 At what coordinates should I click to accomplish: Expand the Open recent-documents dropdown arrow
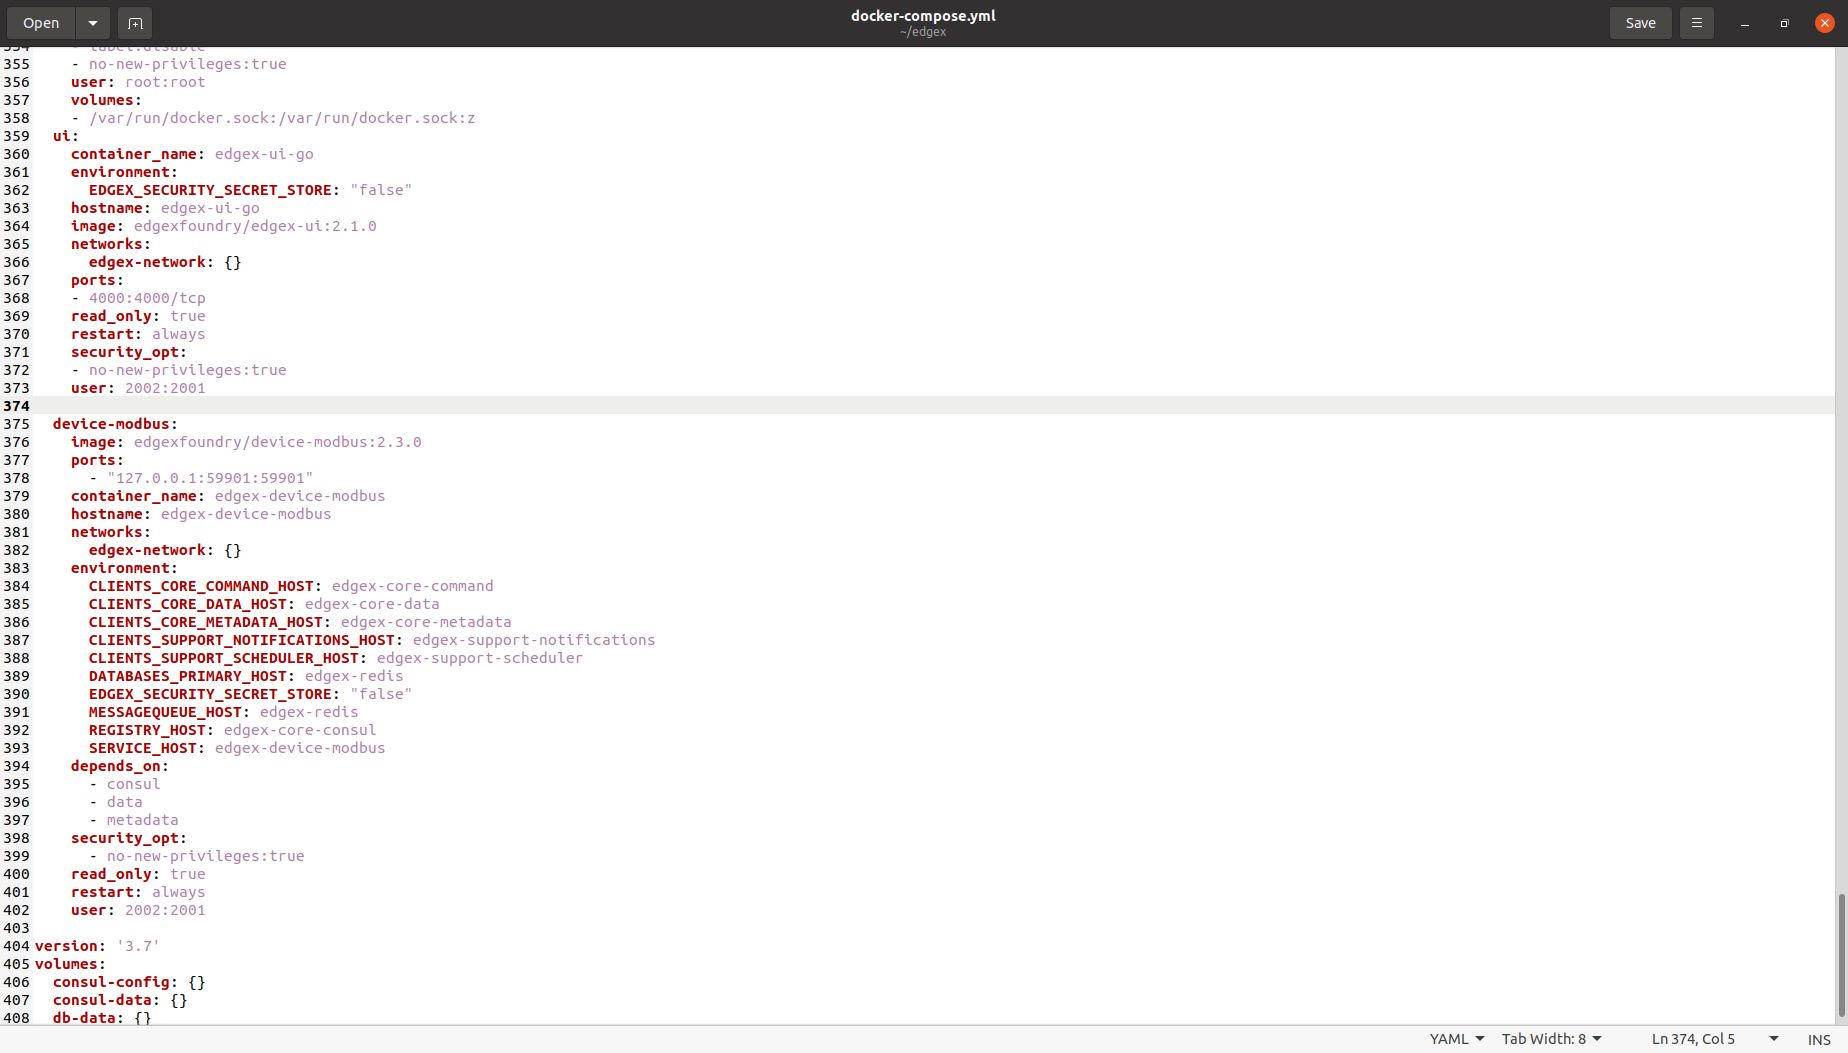pyautogui.click(x=92, y=22)
